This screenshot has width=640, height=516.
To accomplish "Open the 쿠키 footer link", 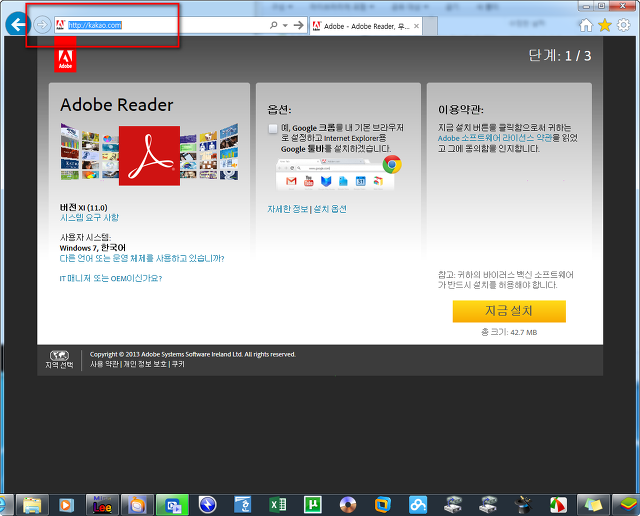I will [x=178, y=364].
